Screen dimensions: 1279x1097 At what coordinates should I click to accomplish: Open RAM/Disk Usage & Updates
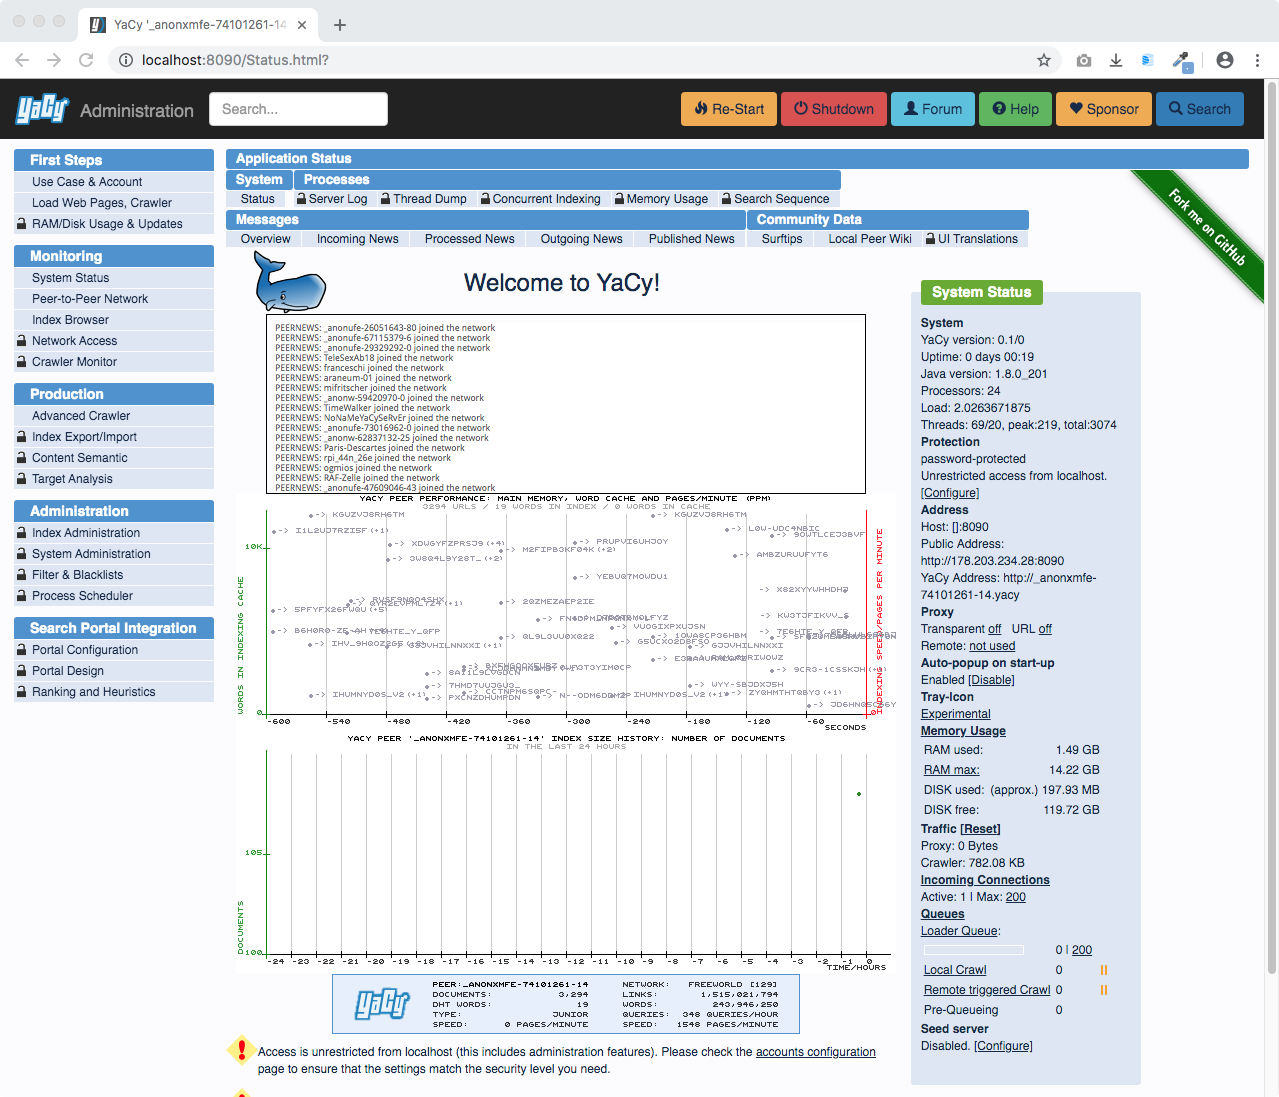114,224
